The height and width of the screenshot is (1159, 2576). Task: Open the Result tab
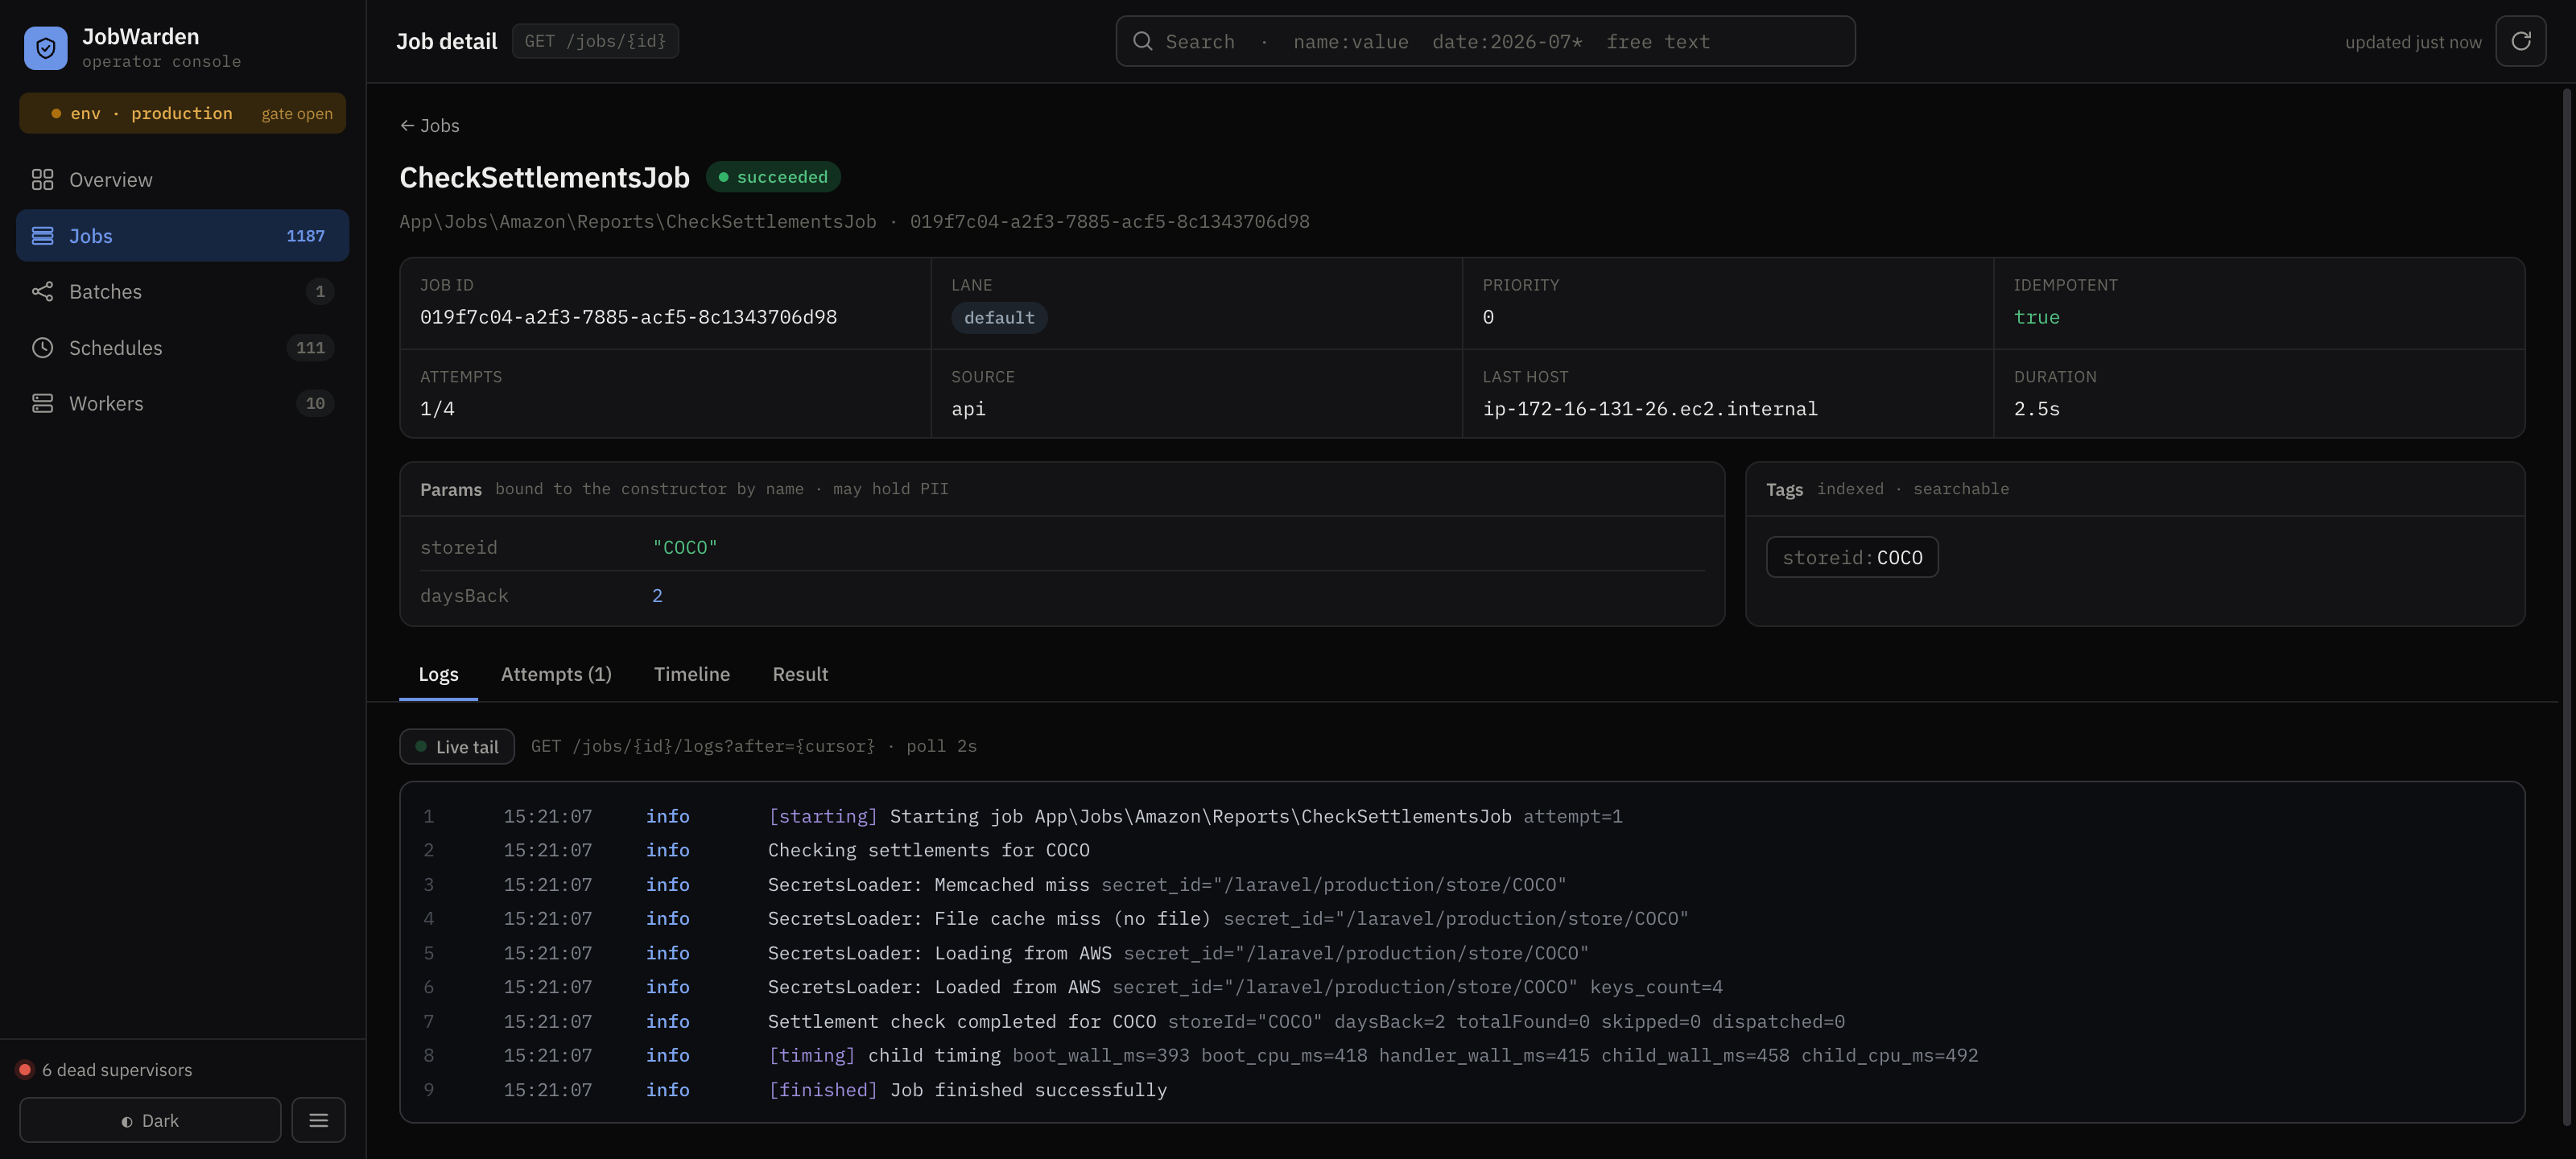coord(800,674)
